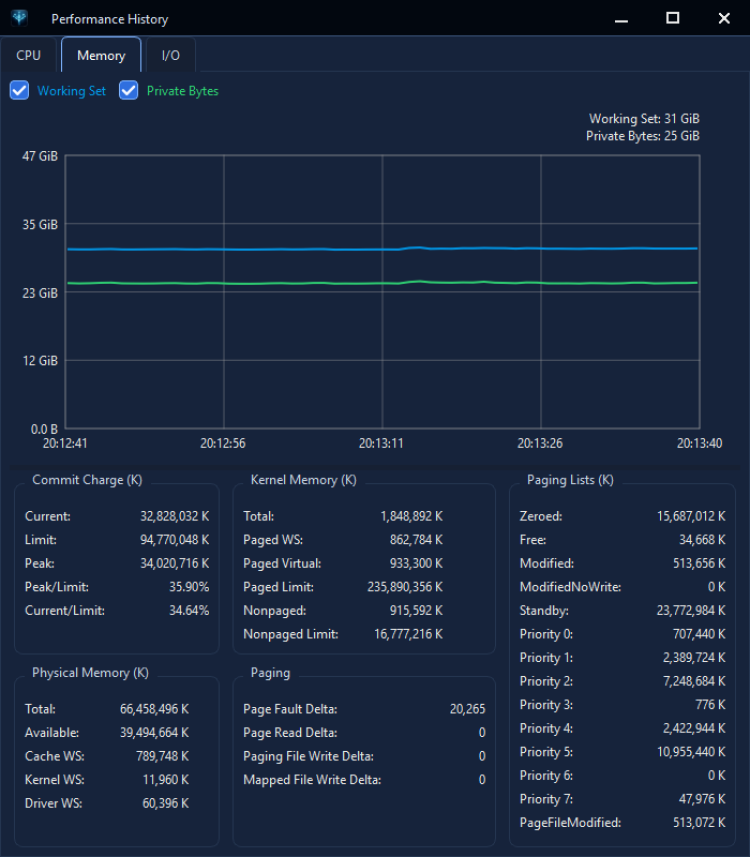
Task: Uncheck the Private Bytes checkbox
Action: point(128,90)
